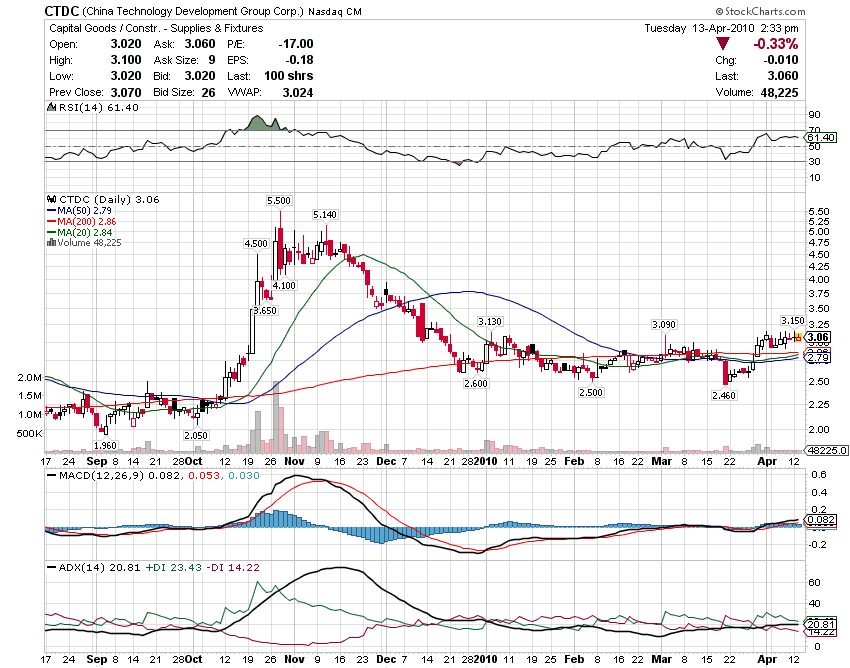Click the Capital Goods sector description
This screenshot has width=850, height=668.
point(156,28)
